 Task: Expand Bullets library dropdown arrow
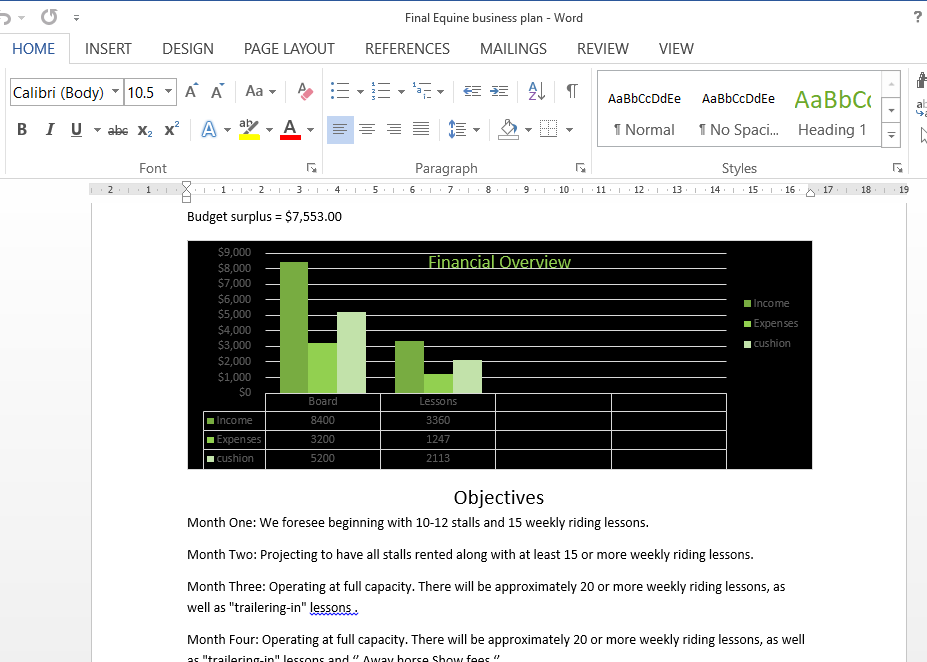tap(360, 92)
